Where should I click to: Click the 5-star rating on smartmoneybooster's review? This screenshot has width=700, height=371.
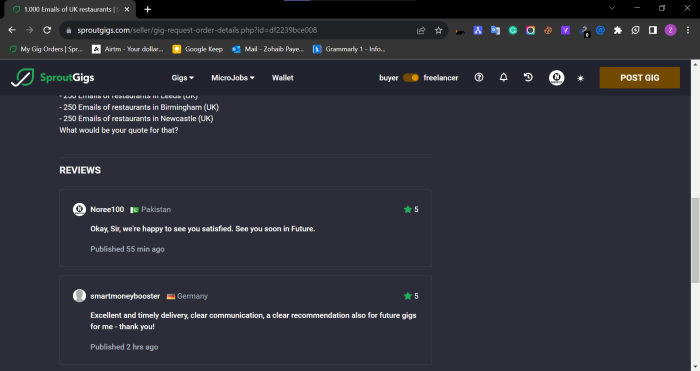coord(411,296)
